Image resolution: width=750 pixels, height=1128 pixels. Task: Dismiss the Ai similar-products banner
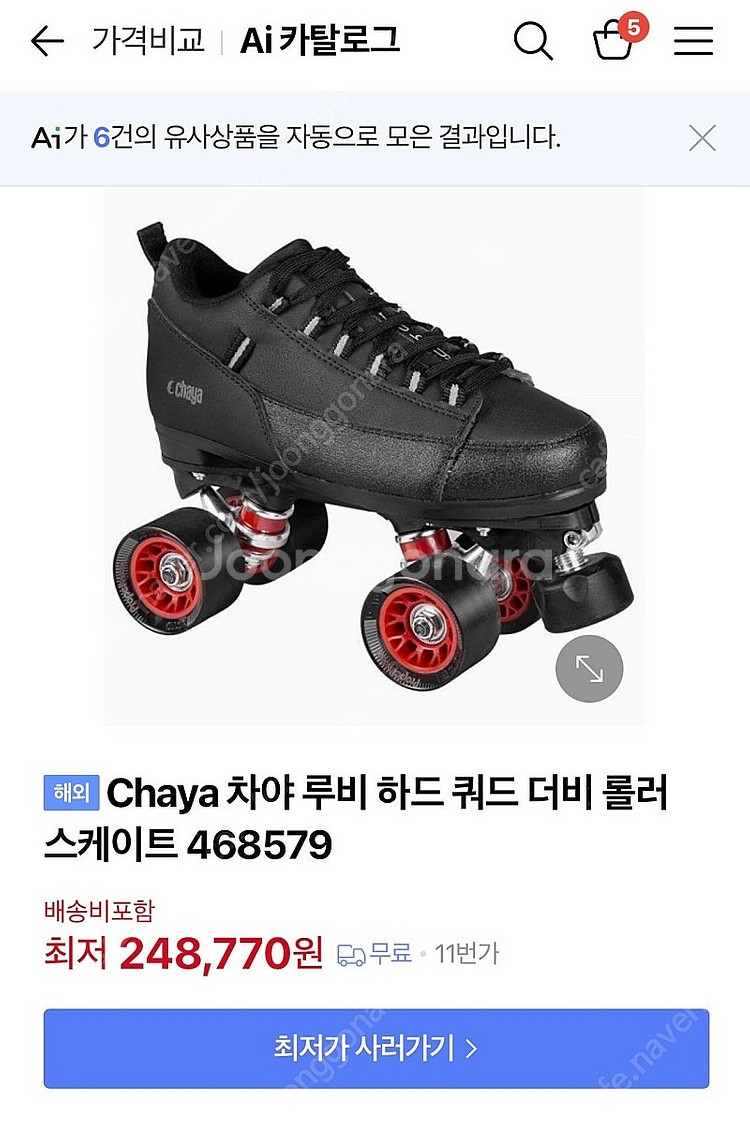click(702, 137)
